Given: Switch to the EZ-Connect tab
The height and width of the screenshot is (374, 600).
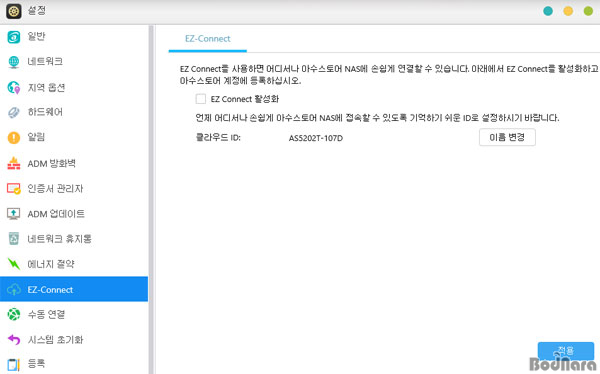Looking at the screenshot, I should click(x=207, y=39).
